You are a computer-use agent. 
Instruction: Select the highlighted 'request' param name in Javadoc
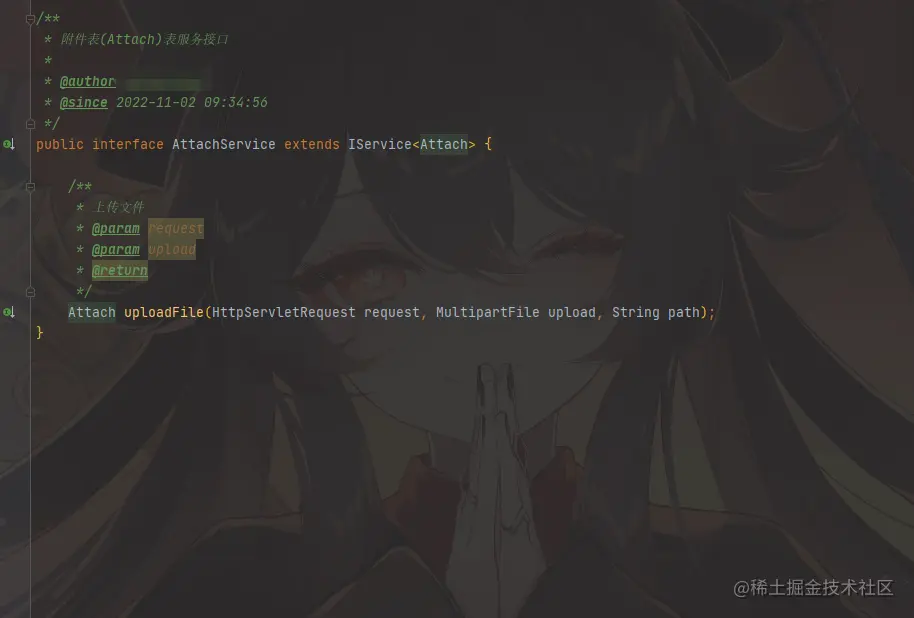(x=175, y=229)
